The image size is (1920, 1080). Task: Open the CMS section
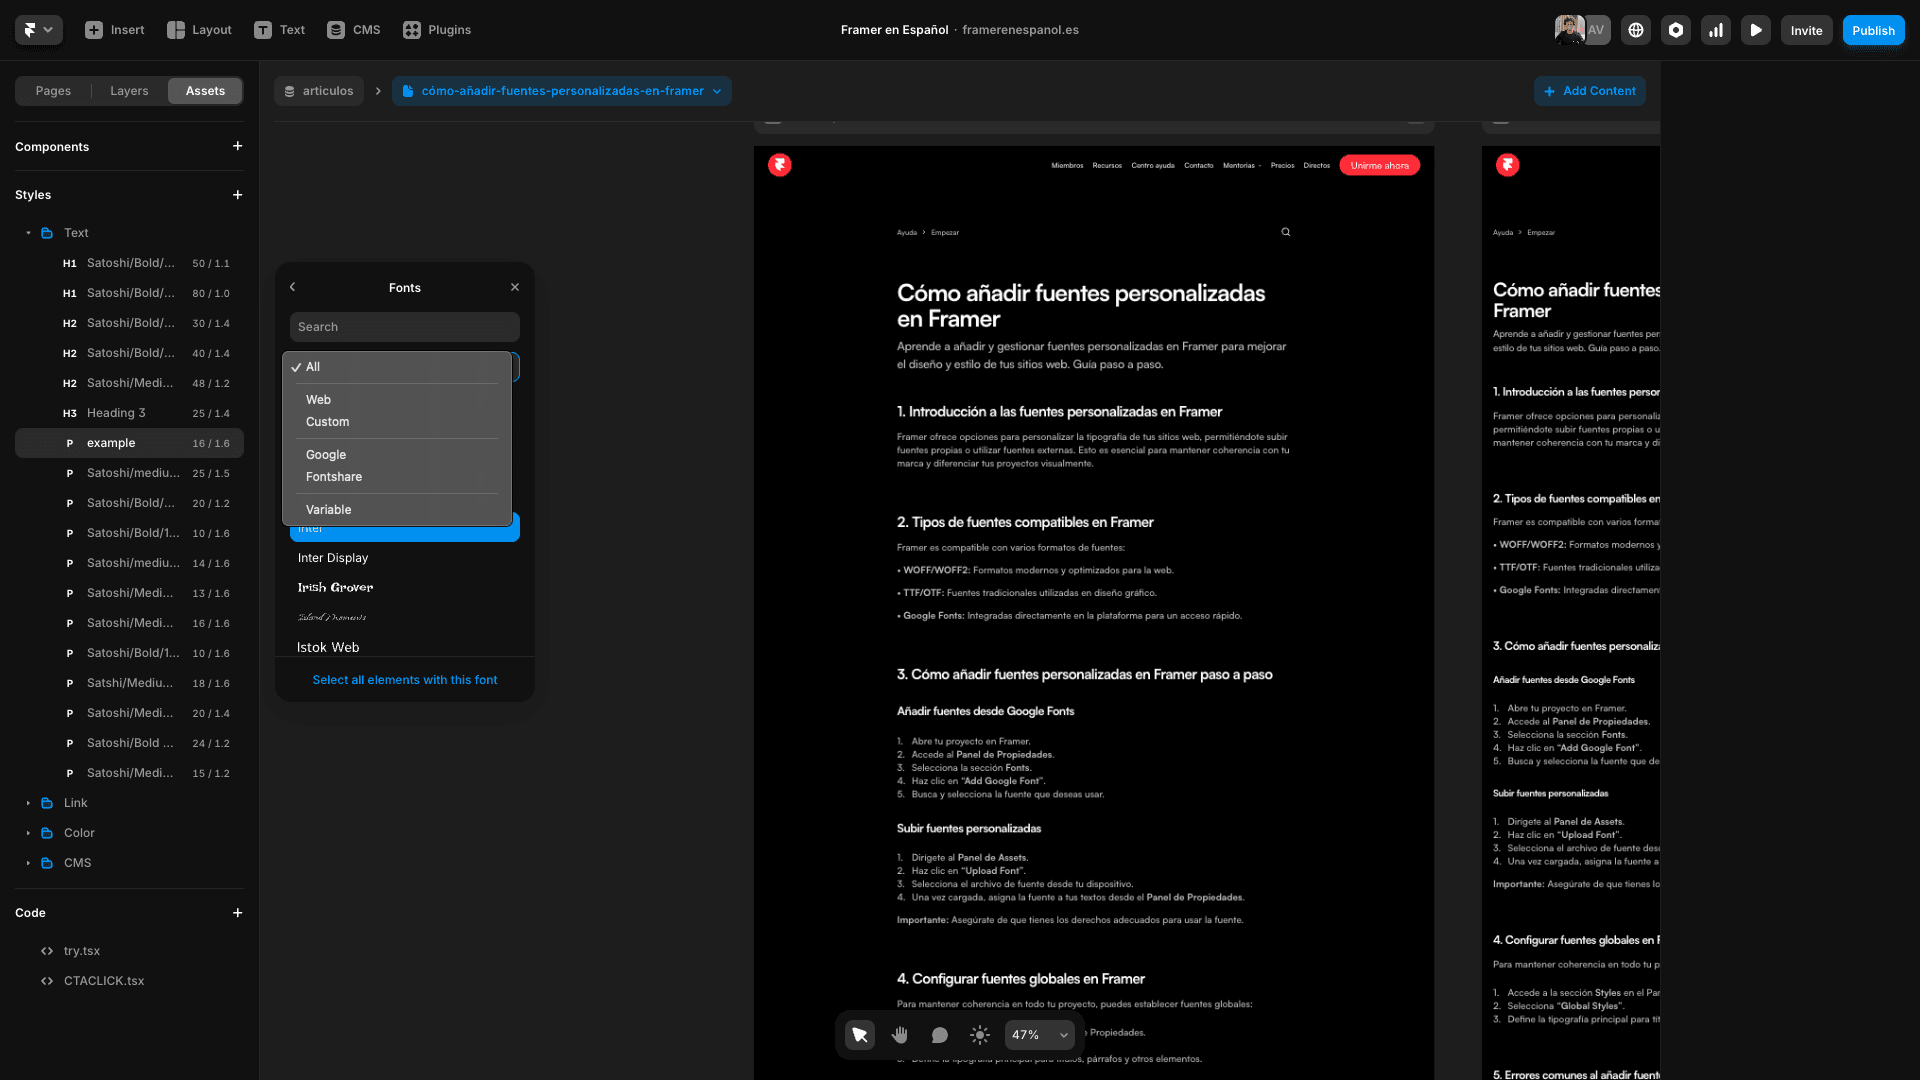pyautogui.click(x=353, y=30)
